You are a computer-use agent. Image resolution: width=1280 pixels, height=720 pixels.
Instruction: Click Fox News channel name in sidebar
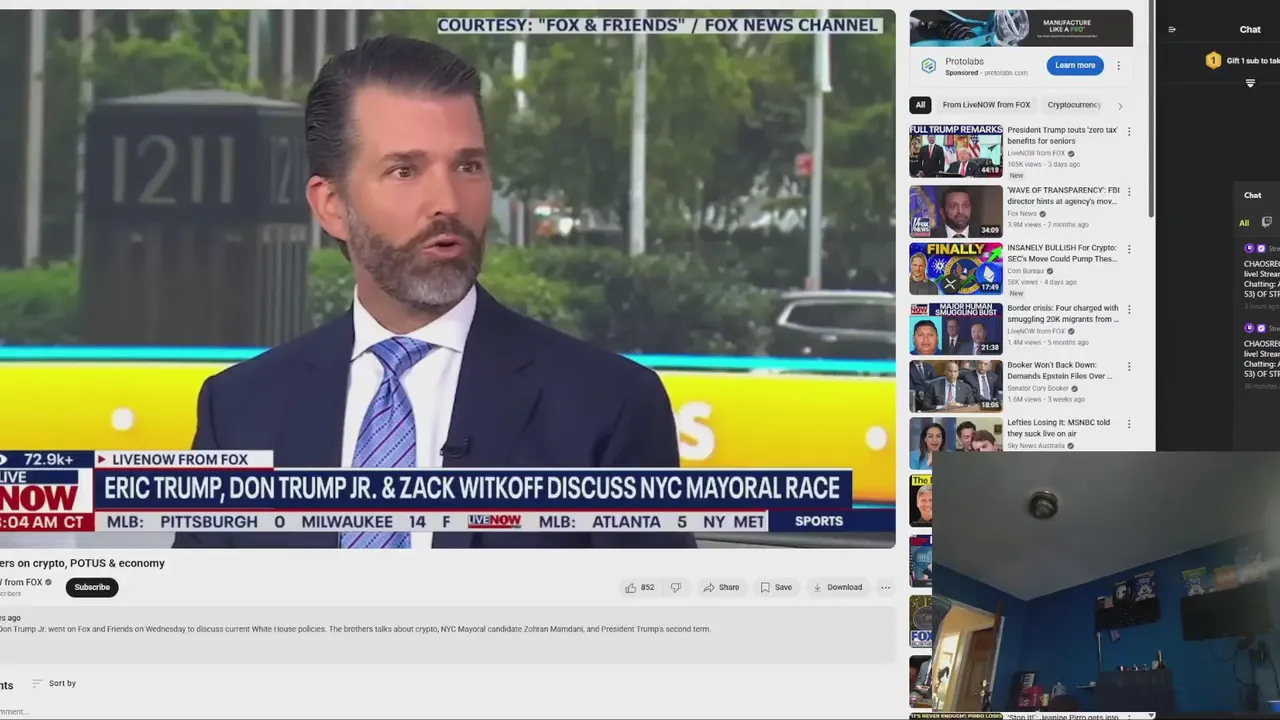[x=1022, y=213]
